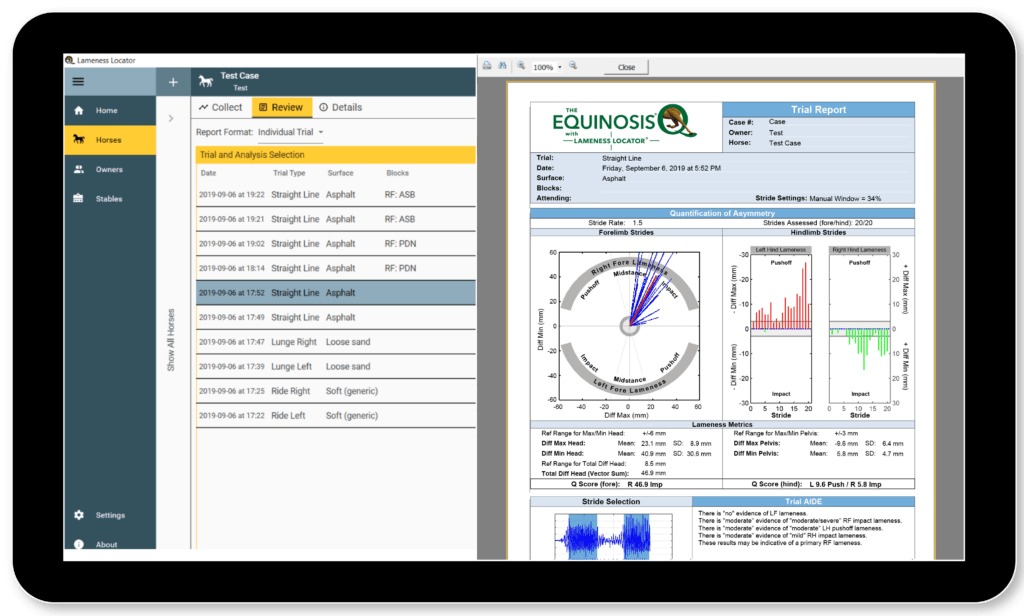Screen dimensions: 1024x616
Task: Open Settings with the gear icon
Action: coord(109,516)
